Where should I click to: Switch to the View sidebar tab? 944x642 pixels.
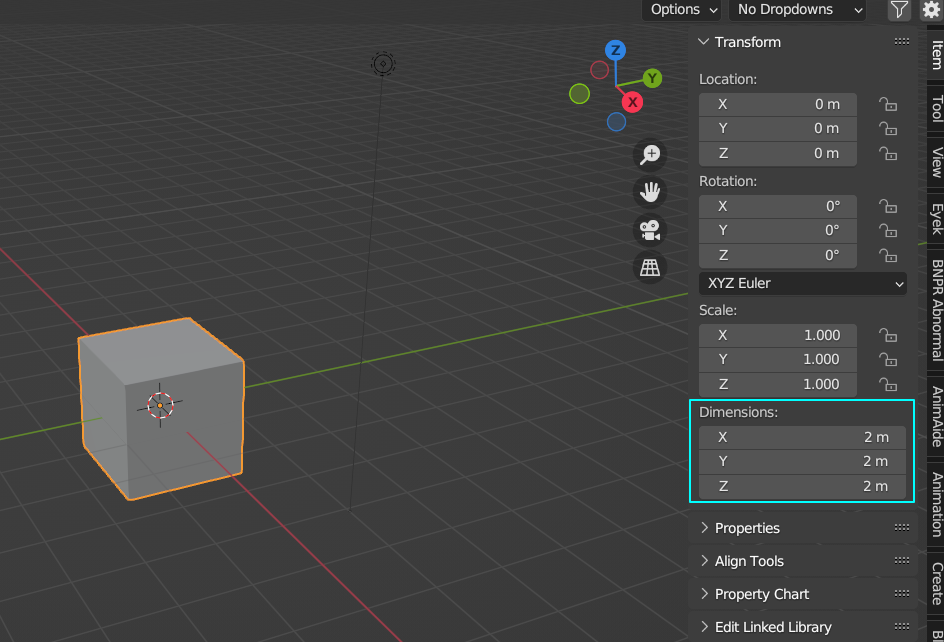pyautogui.click(x=936, y=162)
